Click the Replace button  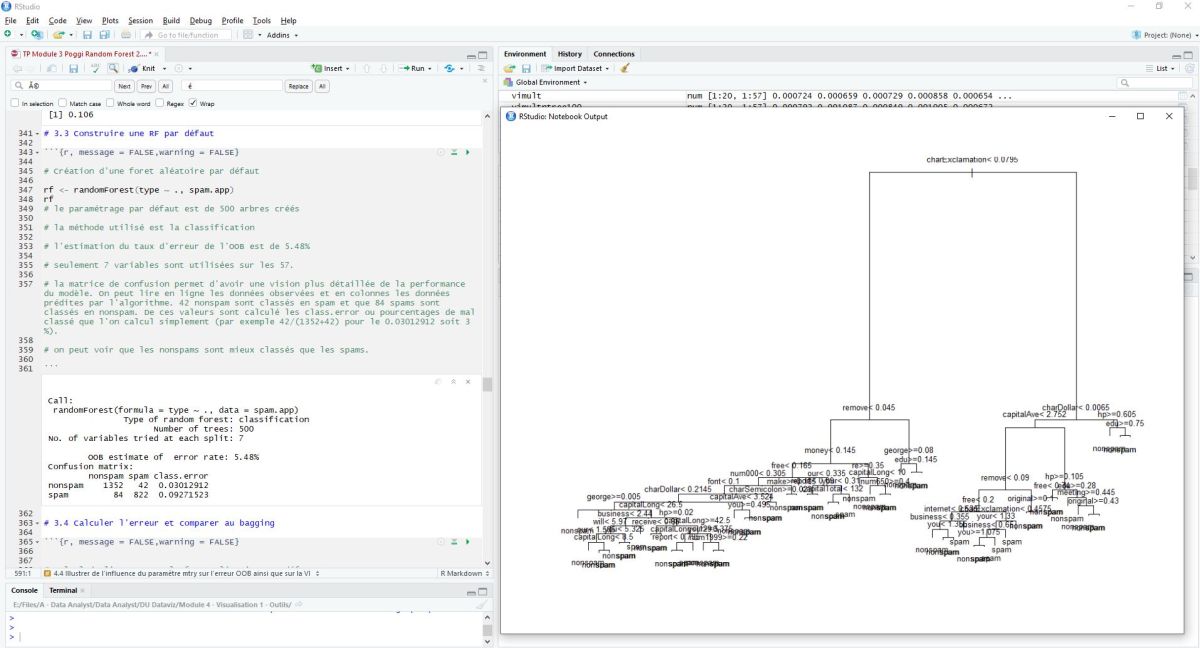(x=299, y=86)
